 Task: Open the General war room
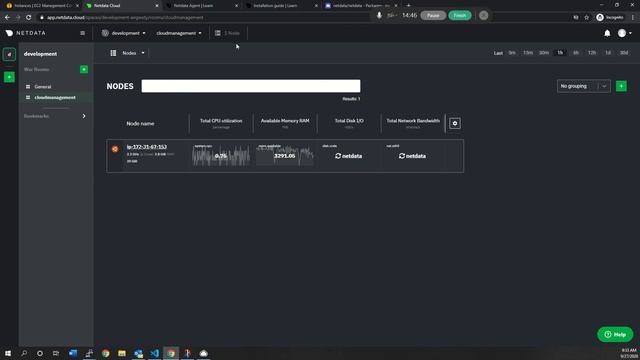pyautogui.click(x=43, y=87)
